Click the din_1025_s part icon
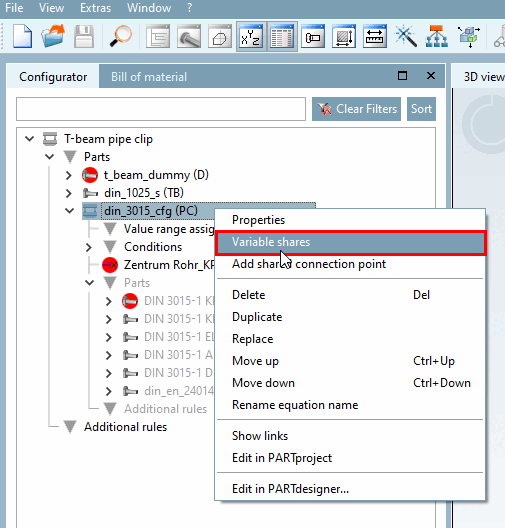Viewport: 505px width, 528px height. point(90,193)
